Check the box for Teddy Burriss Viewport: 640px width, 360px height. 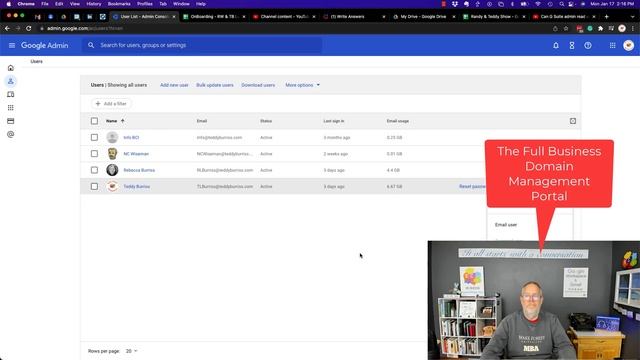click(94, 187)
